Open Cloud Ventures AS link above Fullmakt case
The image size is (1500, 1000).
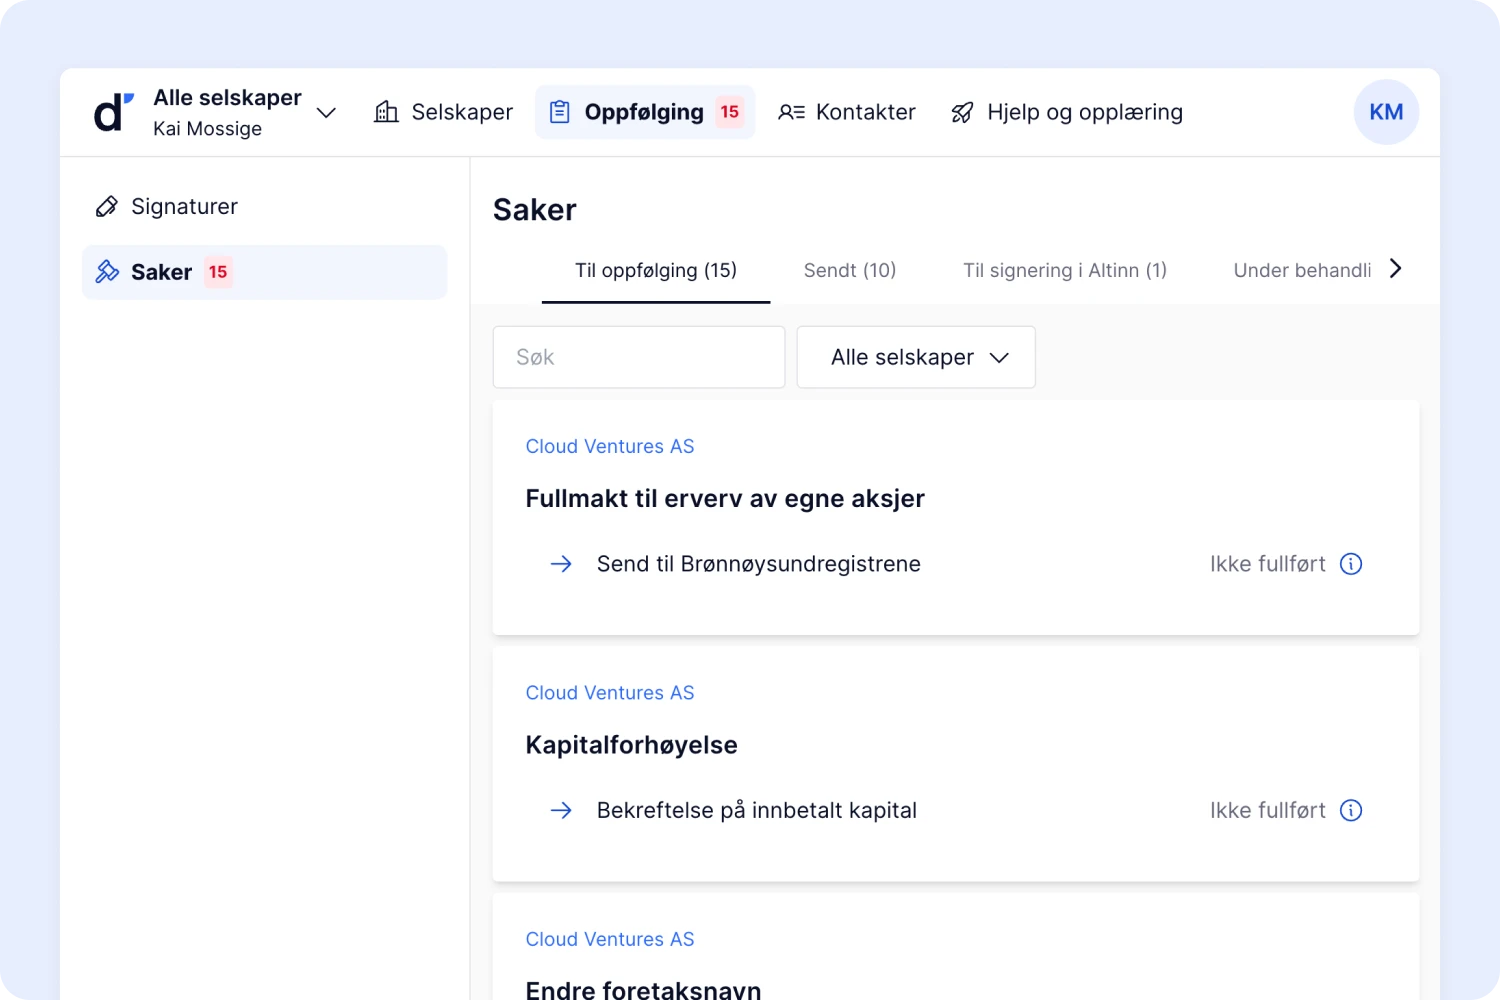click(x=610, y=446)
